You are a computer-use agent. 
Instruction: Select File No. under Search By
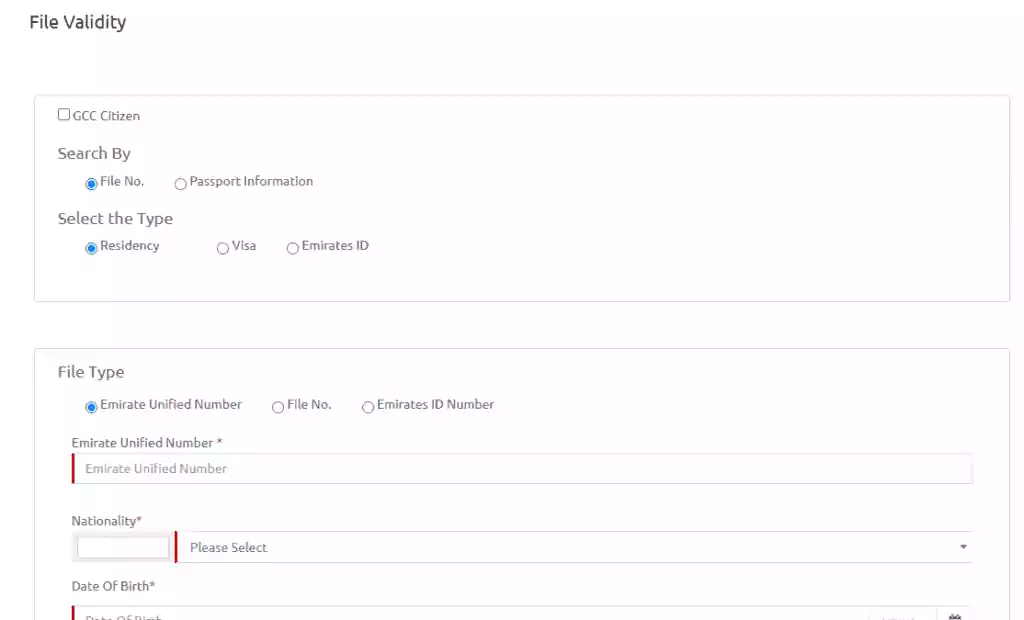91,184
